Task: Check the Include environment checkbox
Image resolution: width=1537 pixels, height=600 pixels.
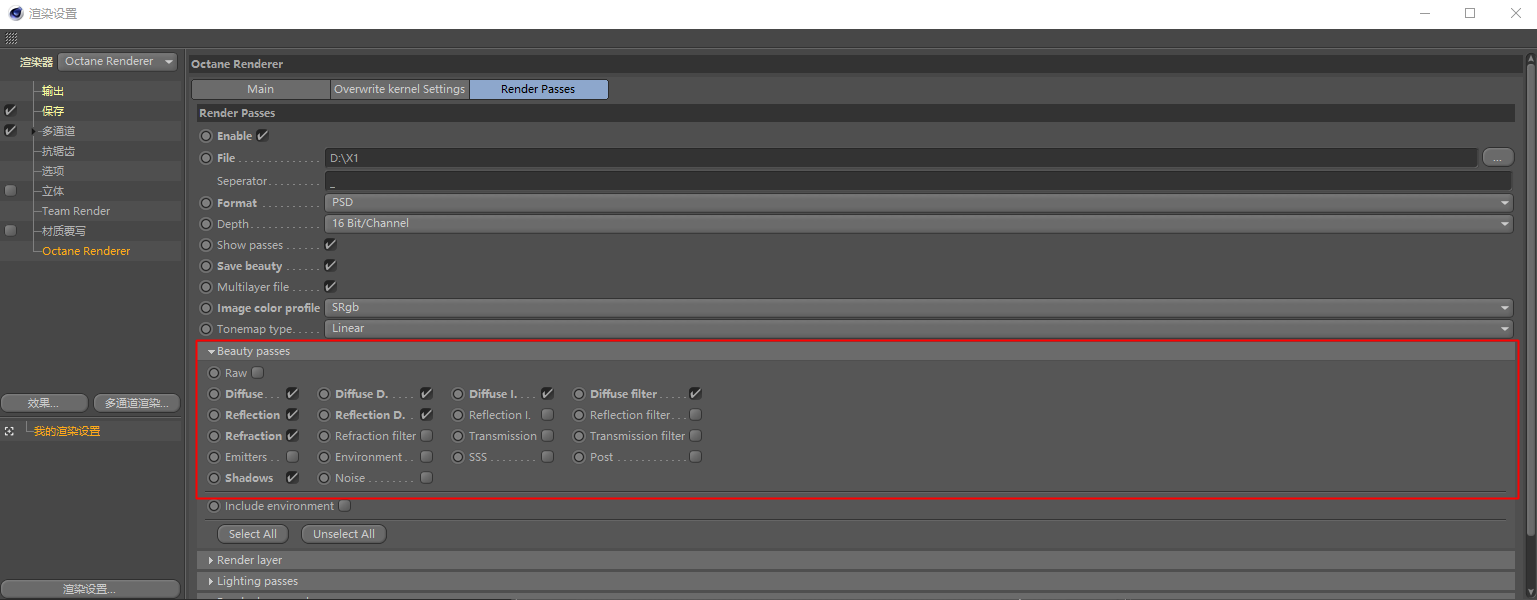Action: click(x=345, y=506)
